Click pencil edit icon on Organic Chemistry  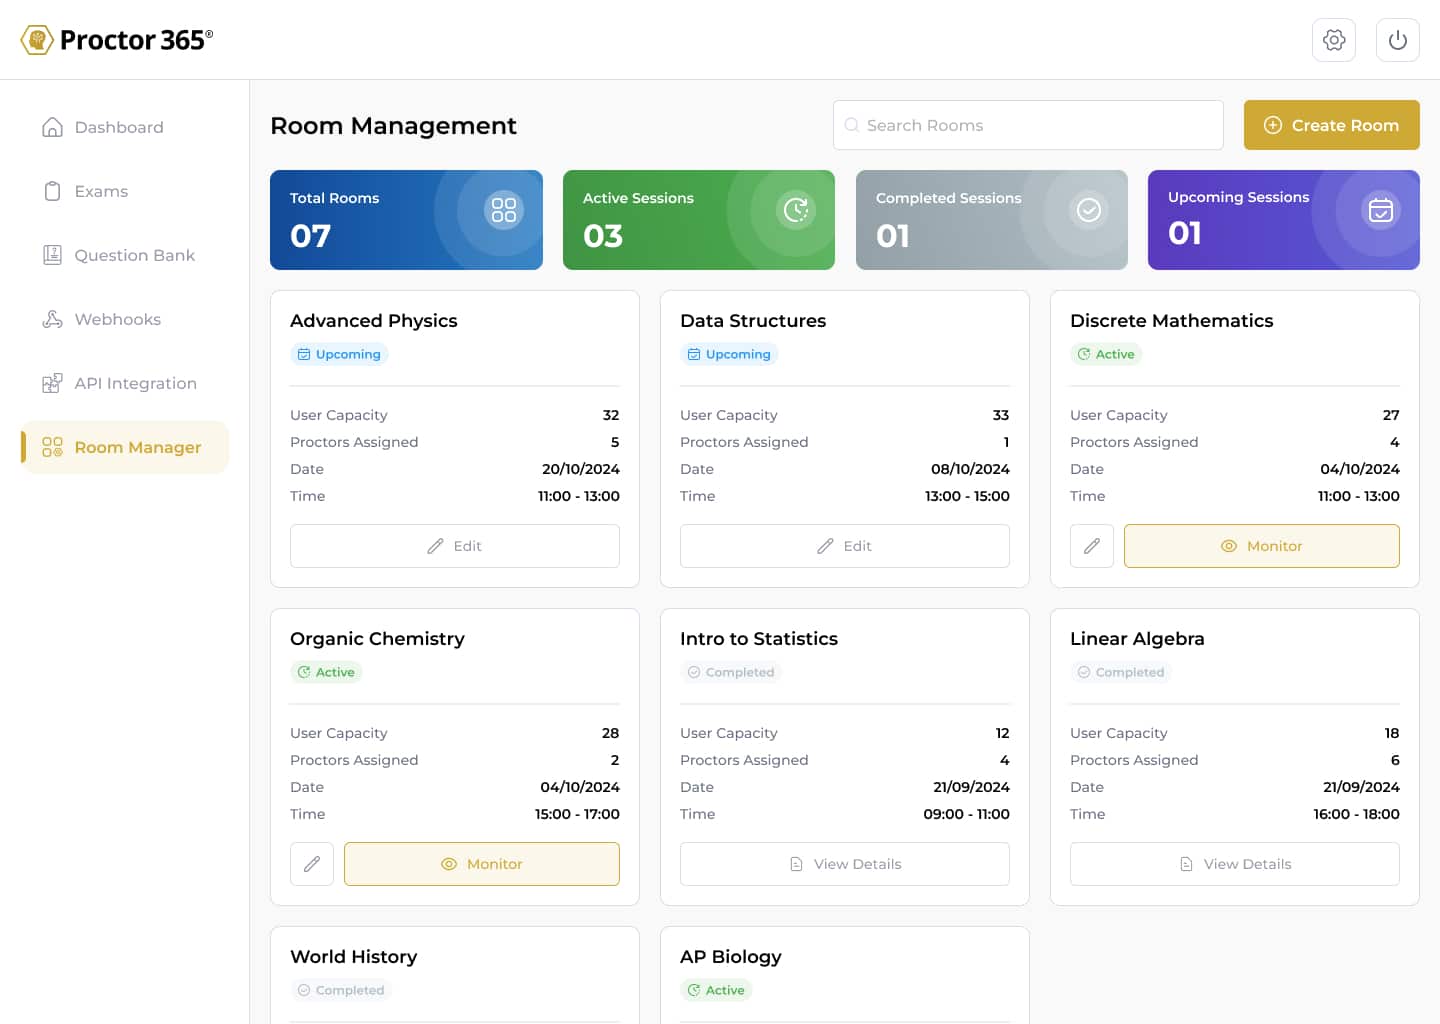[x=311, y=864]
